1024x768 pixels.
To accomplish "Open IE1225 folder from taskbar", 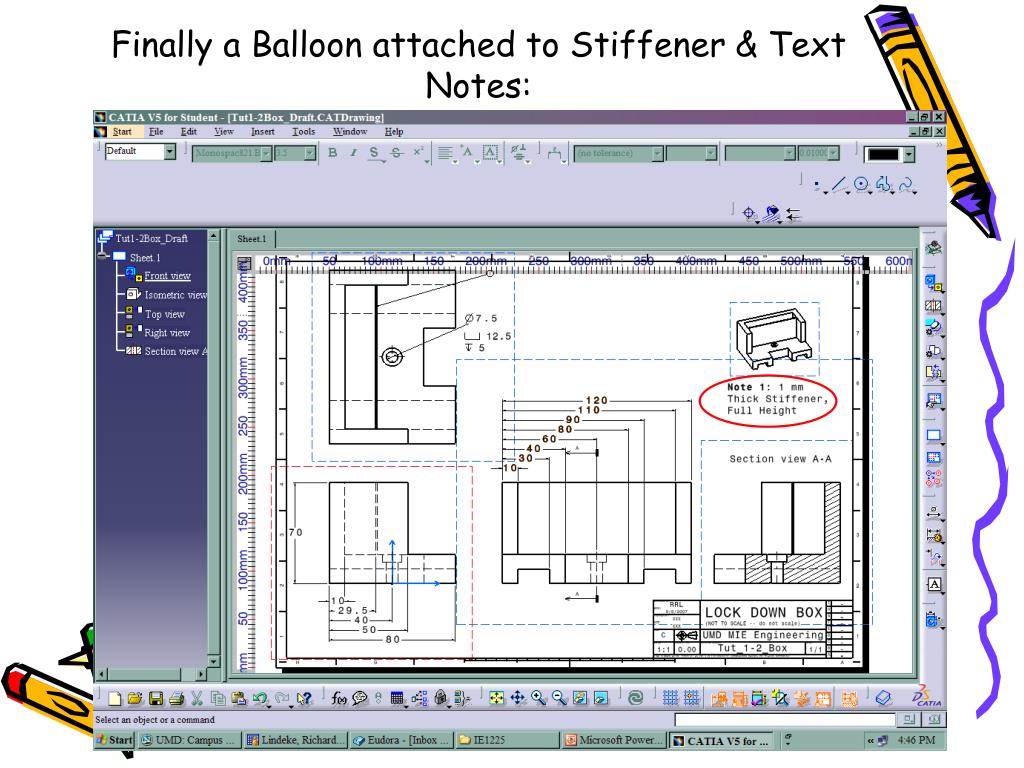I will point(507,740).
